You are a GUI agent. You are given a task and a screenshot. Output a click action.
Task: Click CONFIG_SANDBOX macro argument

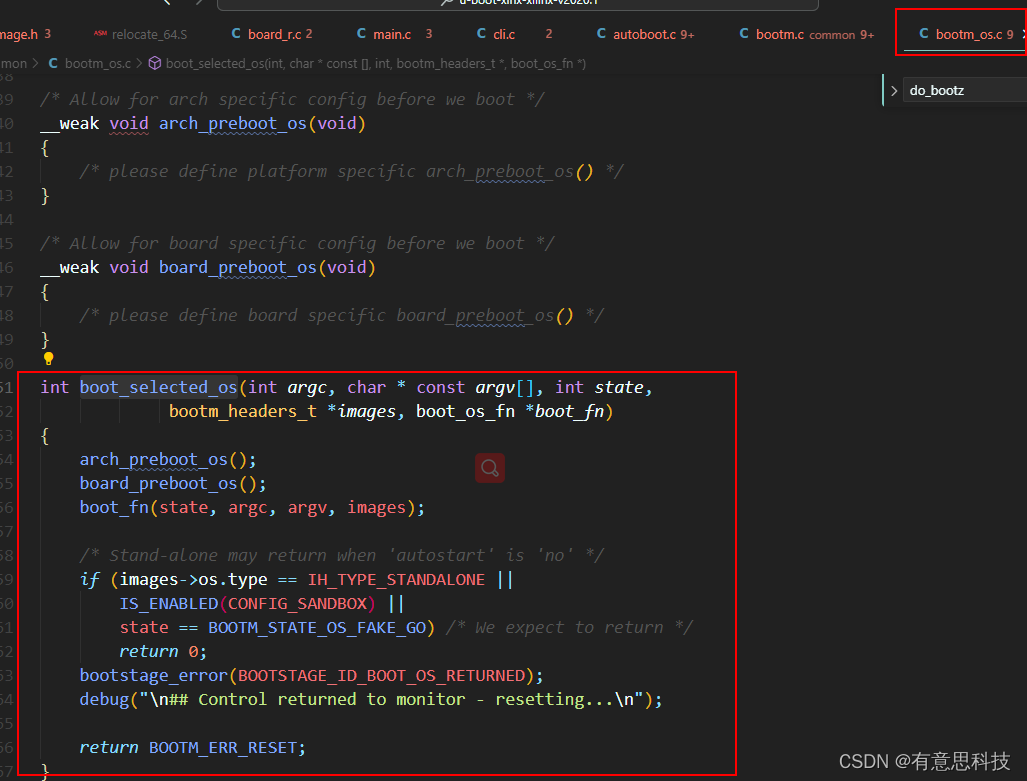pos(297,603)
